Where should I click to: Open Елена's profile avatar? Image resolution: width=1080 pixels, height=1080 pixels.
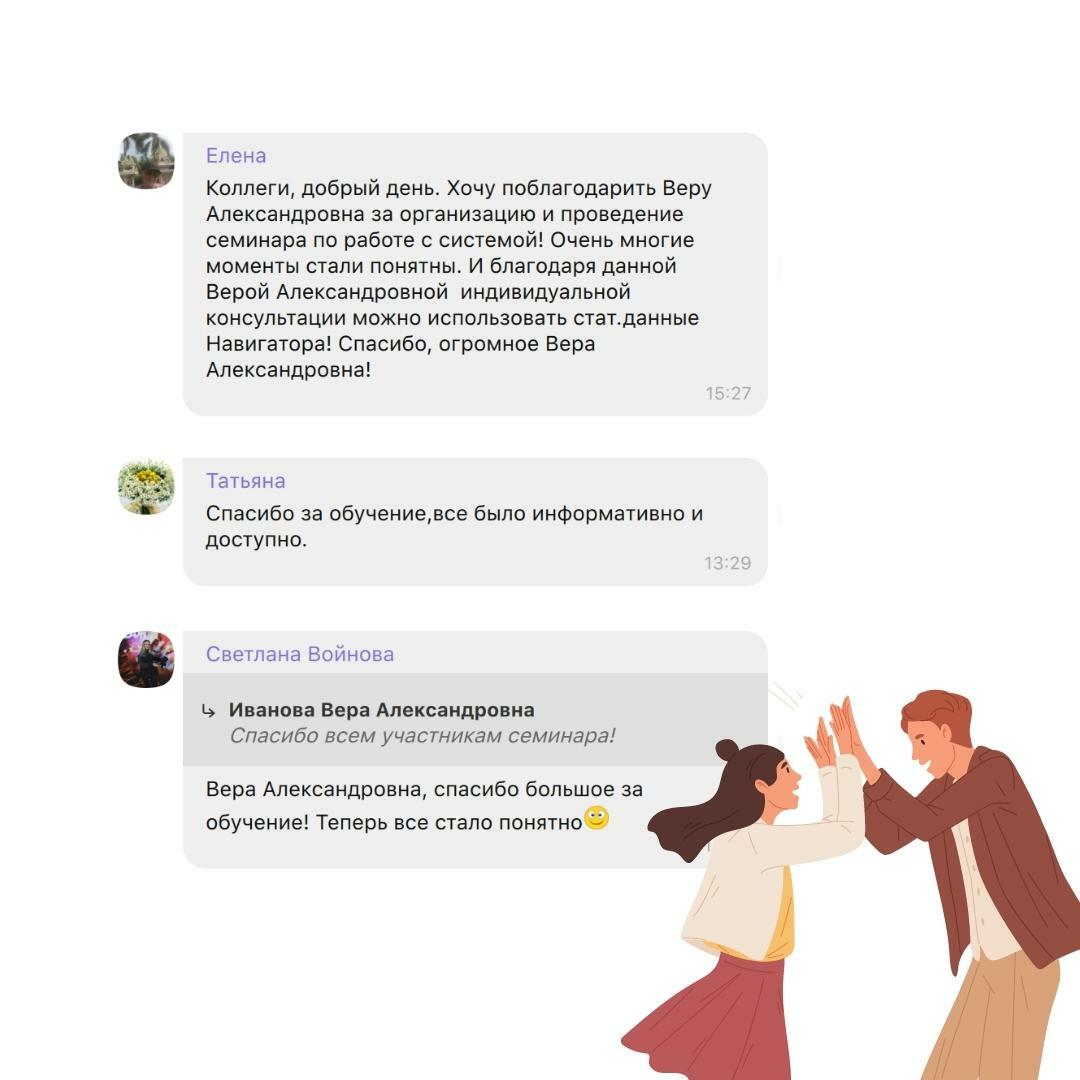pyautogui.click(x=146, y=160)
